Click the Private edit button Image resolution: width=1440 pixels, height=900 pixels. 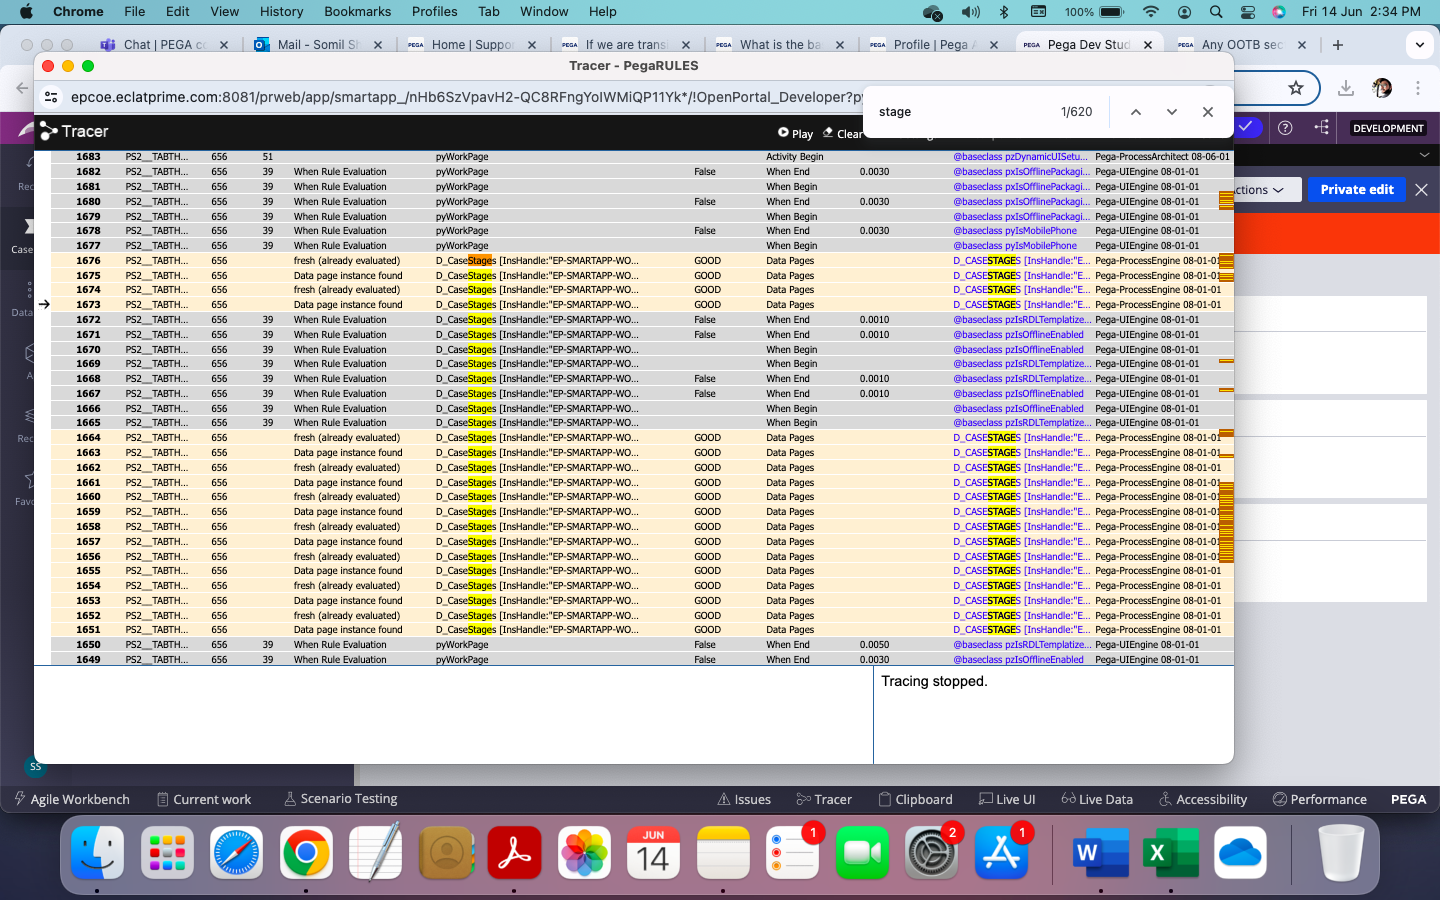click(x=1357, y=189)
